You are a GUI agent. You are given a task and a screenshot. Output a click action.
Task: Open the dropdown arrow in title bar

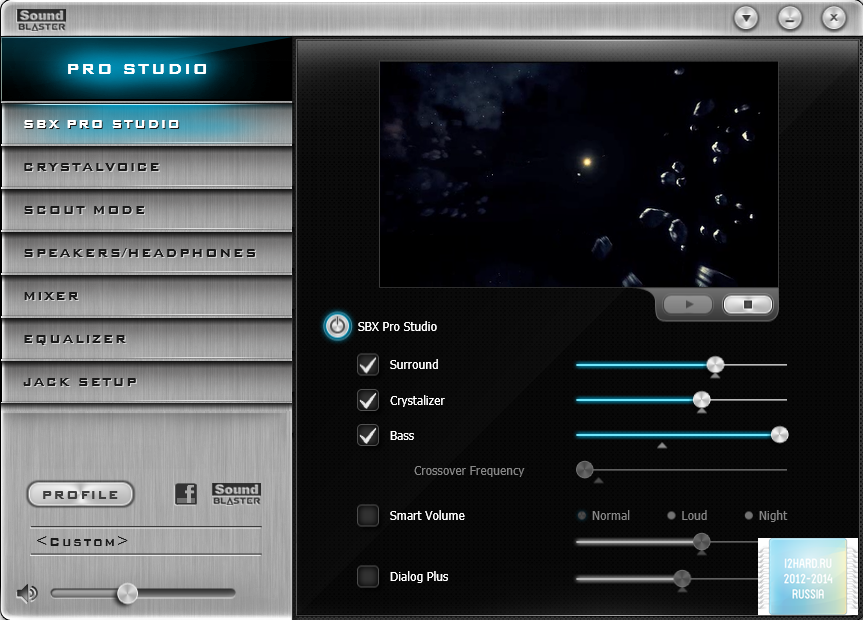click(746, 18)
